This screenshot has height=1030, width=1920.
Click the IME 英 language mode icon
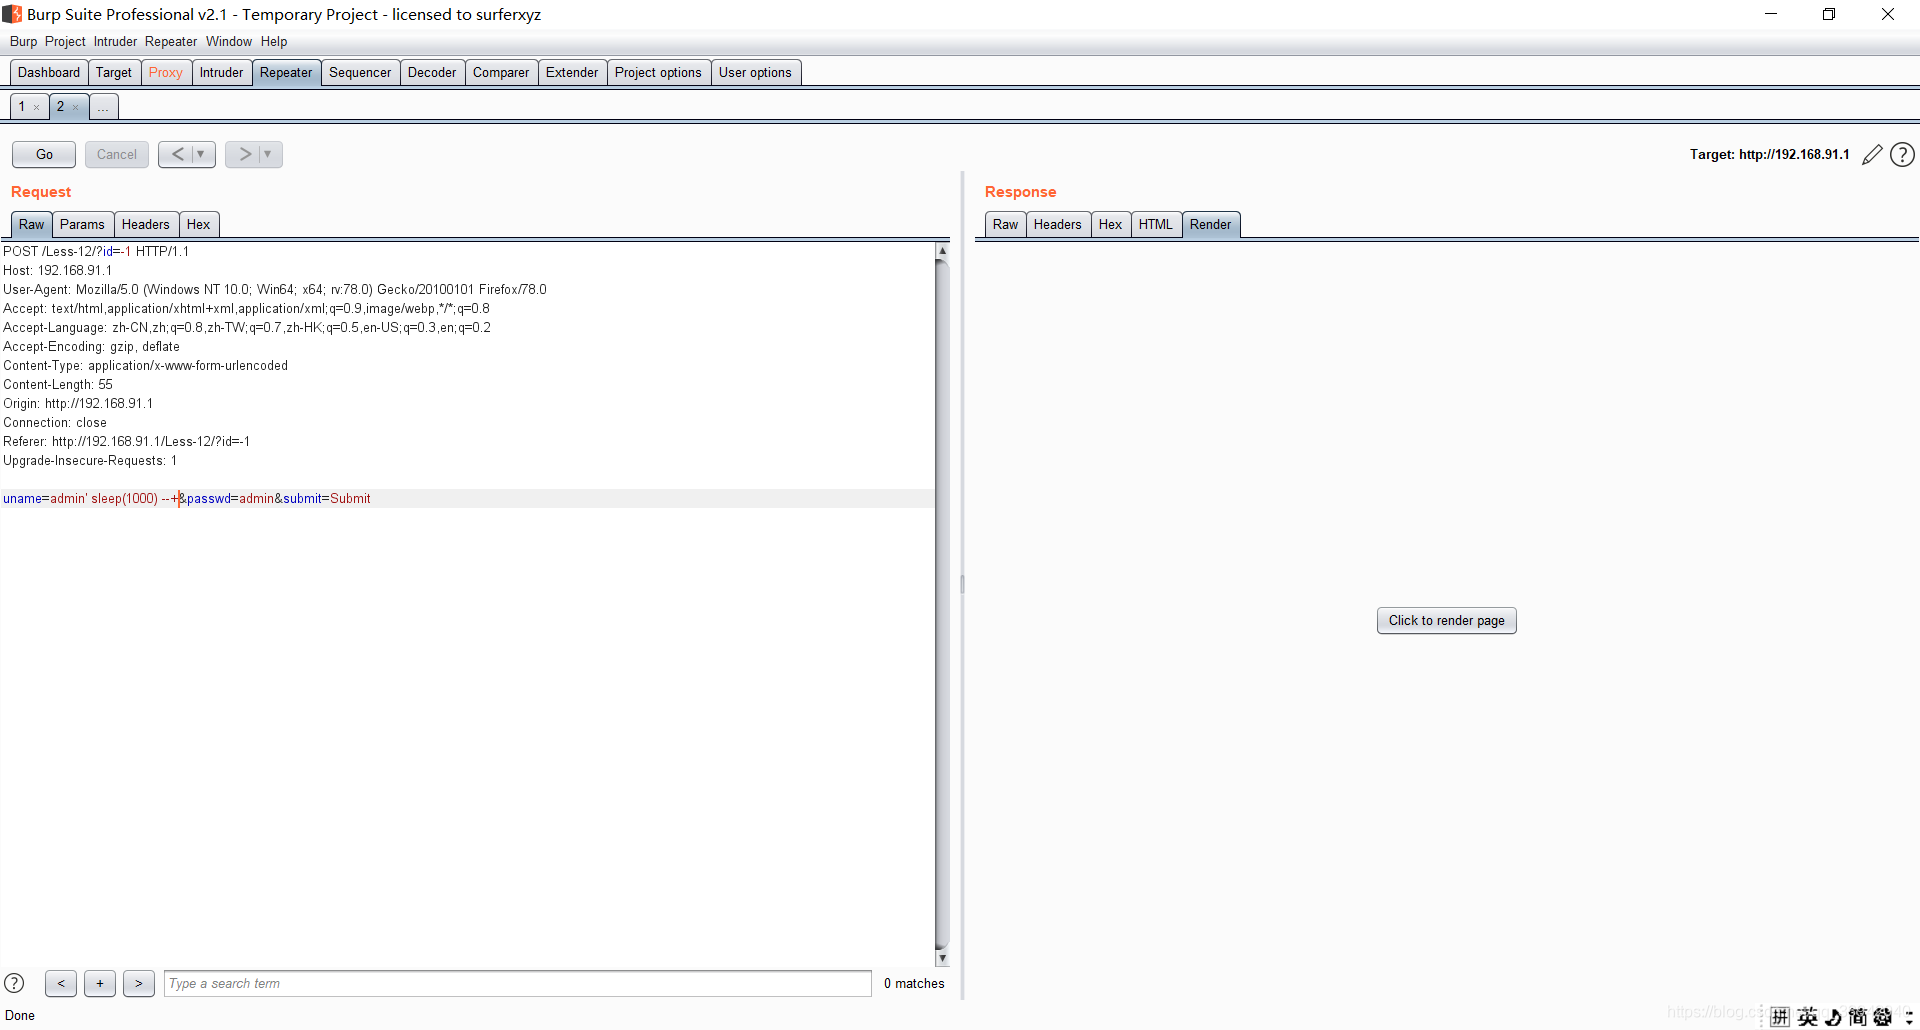point(1807,1017)
